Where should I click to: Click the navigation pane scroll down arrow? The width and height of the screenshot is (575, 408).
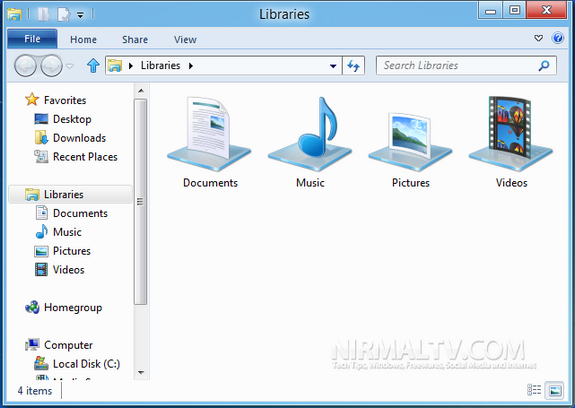[x=141, y=372]
